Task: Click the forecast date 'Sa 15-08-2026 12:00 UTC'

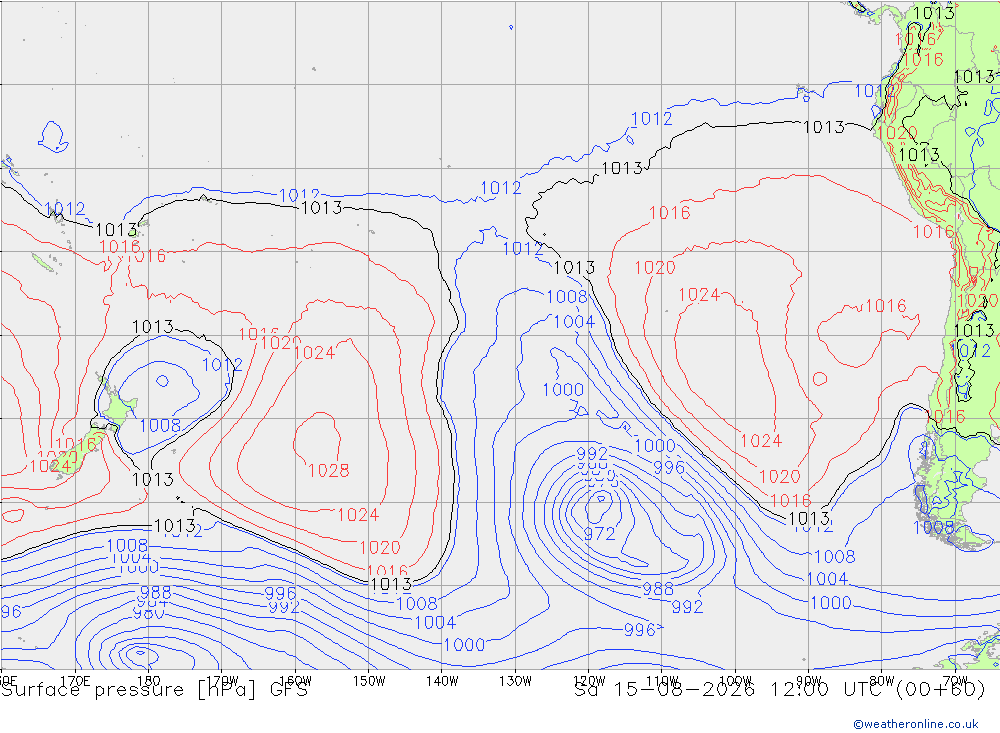Action: [x=731, y=690]
